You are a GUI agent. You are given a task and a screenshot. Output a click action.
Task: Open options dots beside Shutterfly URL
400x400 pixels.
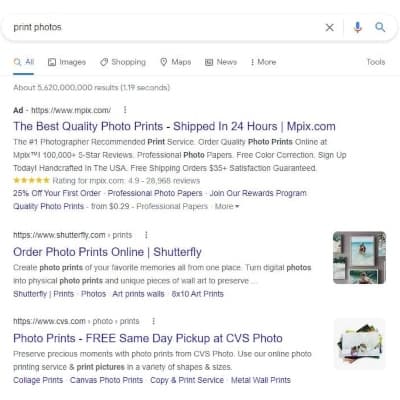click(146, 235)
